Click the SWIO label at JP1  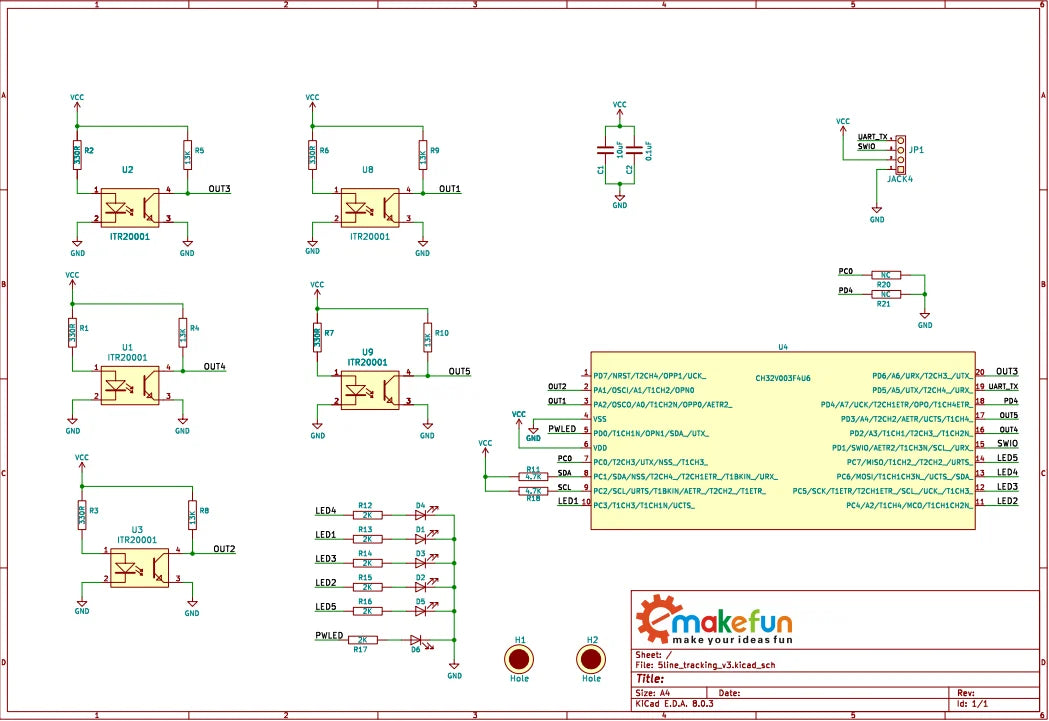[866, 146]
